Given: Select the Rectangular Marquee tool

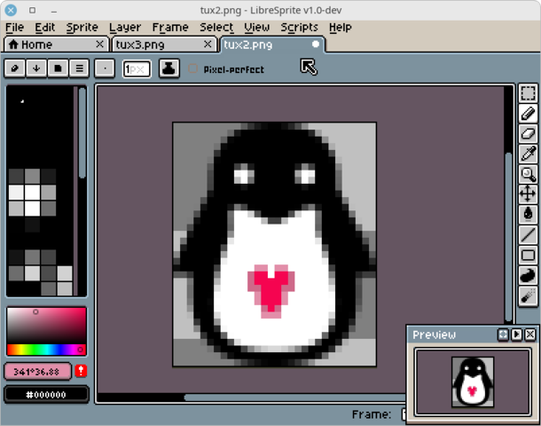Looking at the screenshot, I should tap(528, 93).
